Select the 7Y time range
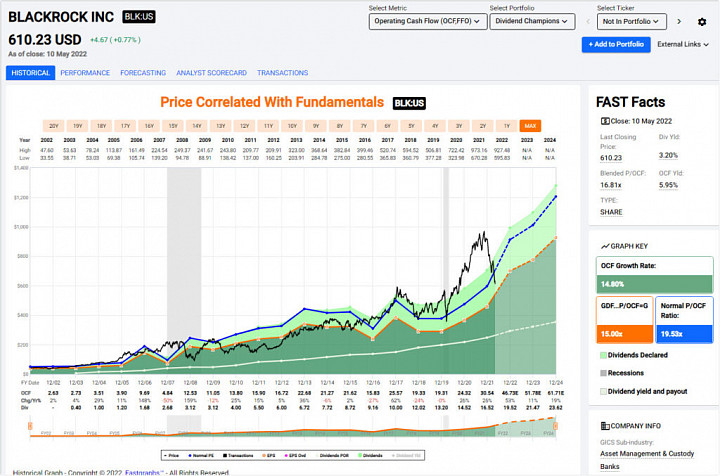Viewport: 720px width, 476px height. [364, 126]
